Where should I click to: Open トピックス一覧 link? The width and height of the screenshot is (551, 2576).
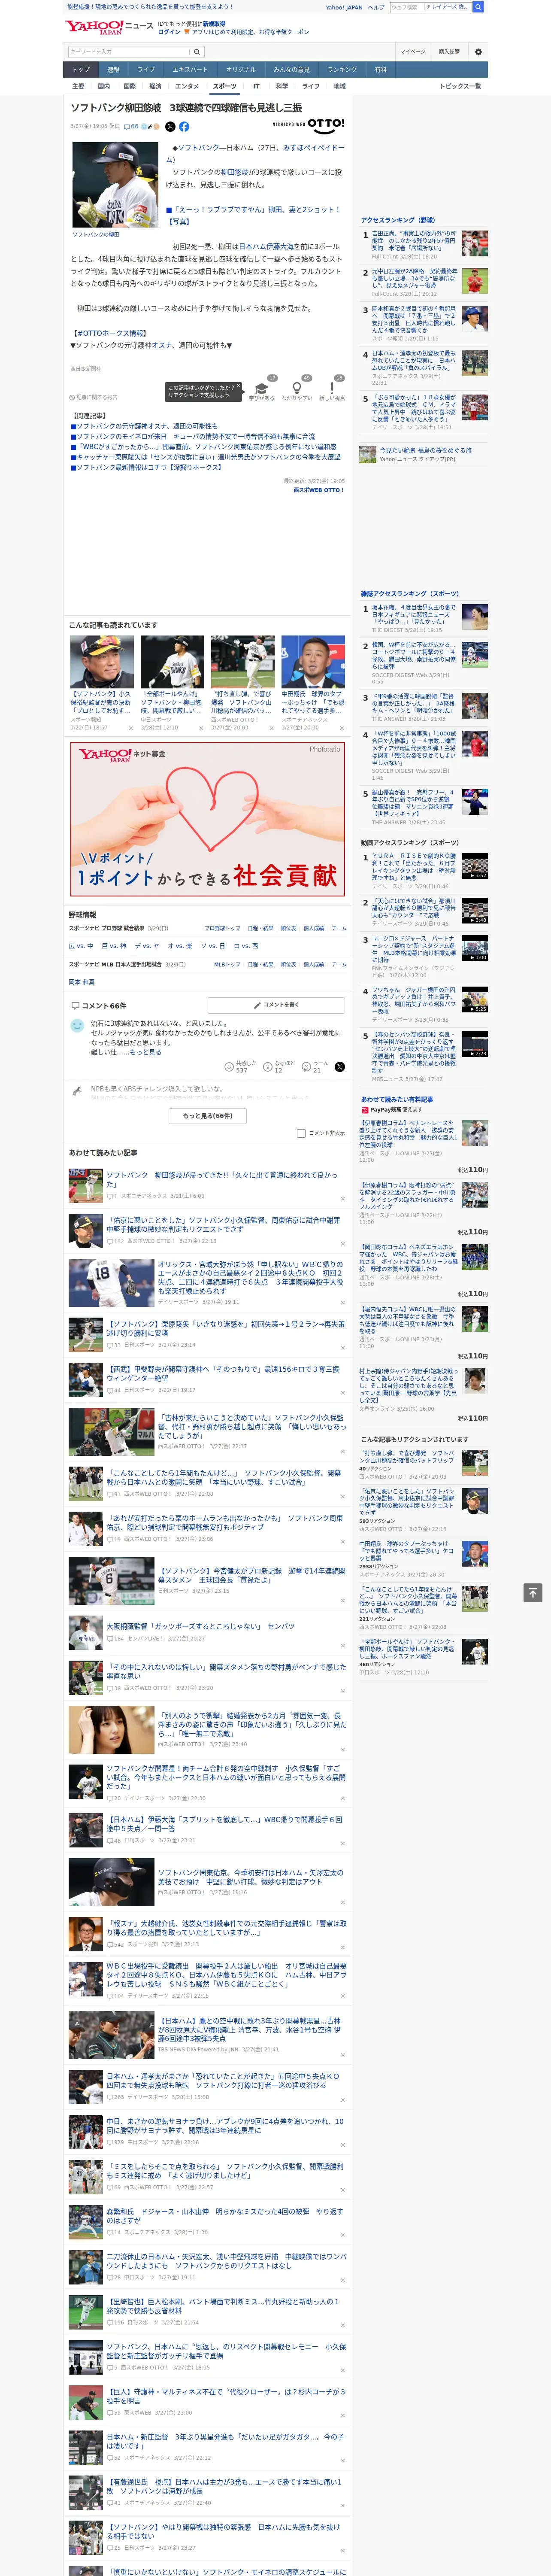pos(460,86)
